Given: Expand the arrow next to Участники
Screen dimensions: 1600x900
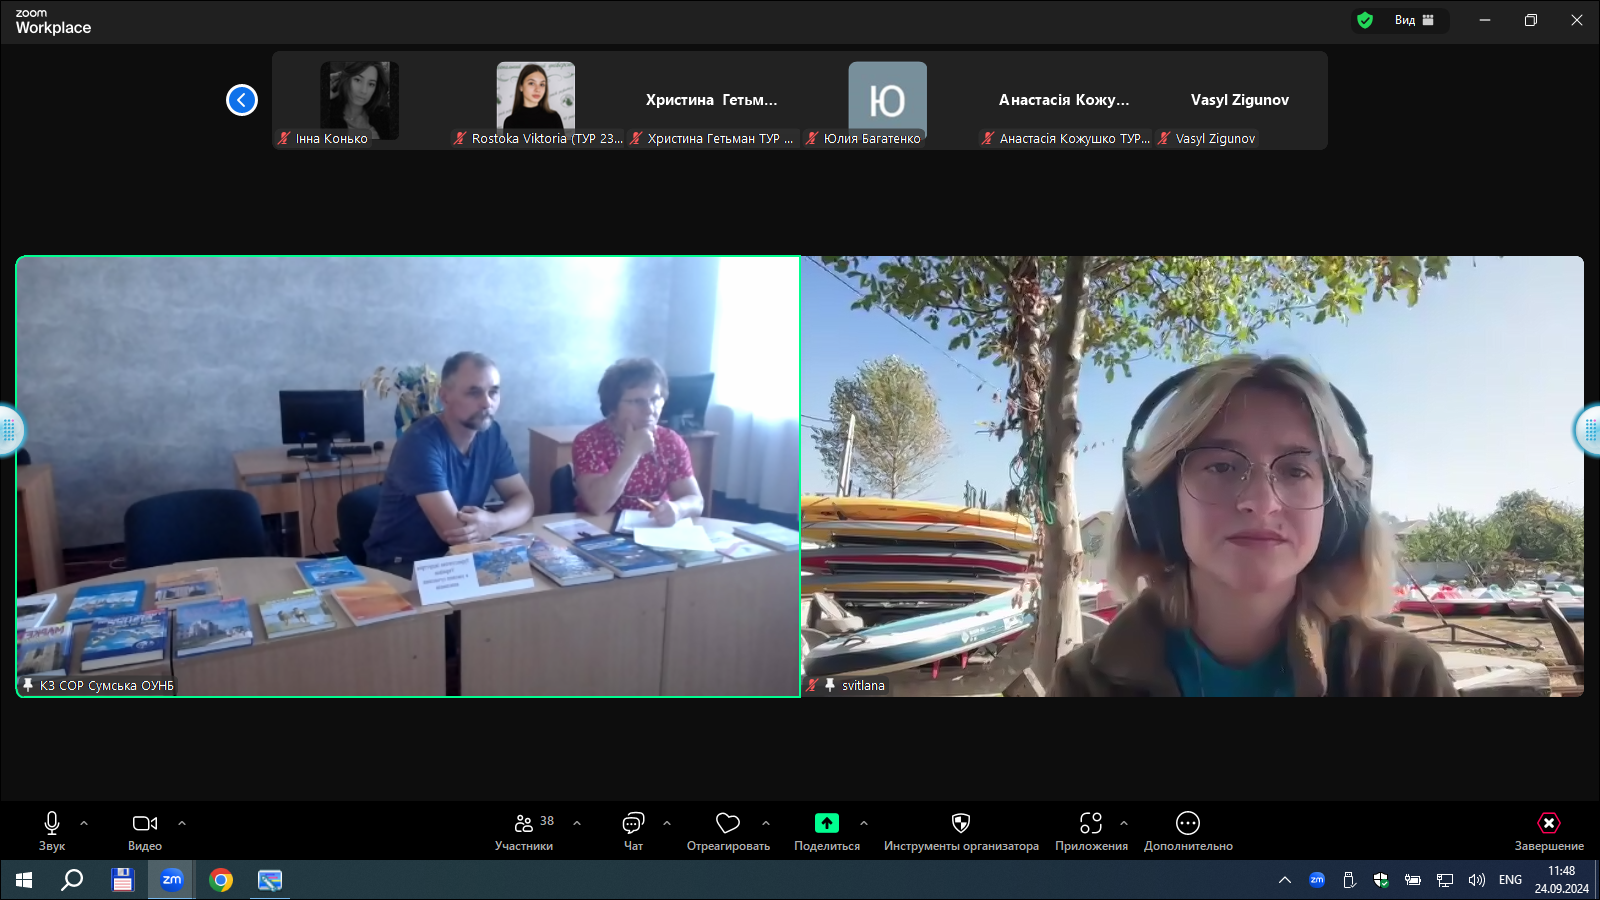Looking at the screenshot, I should [577, 823].
